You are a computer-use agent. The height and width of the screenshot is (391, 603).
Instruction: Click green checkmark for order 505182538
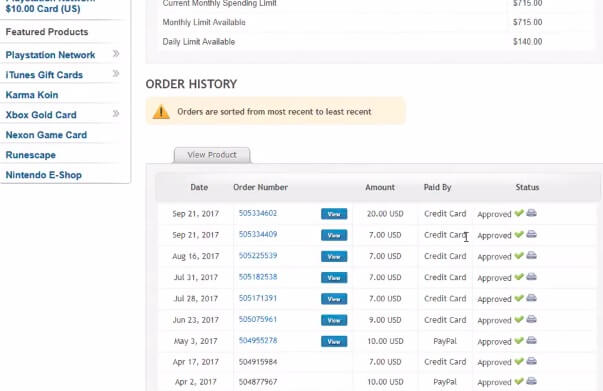519,276
